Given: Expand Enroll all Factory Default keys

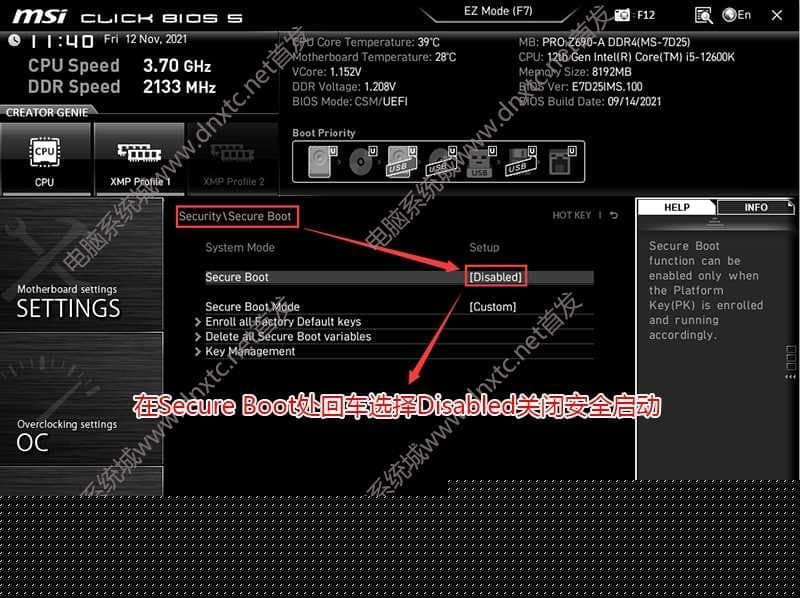Looking at the screenshot, I should tap(282, 322).
